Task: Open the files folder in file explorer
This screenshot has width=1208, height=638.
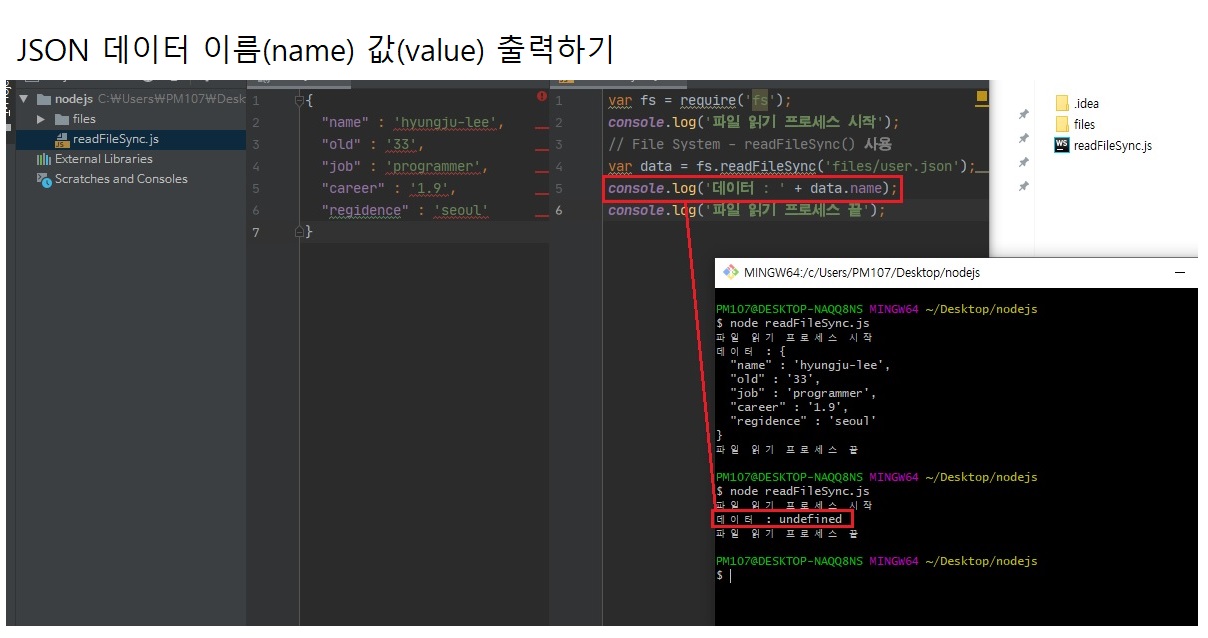Action: tap(1084, 124)
